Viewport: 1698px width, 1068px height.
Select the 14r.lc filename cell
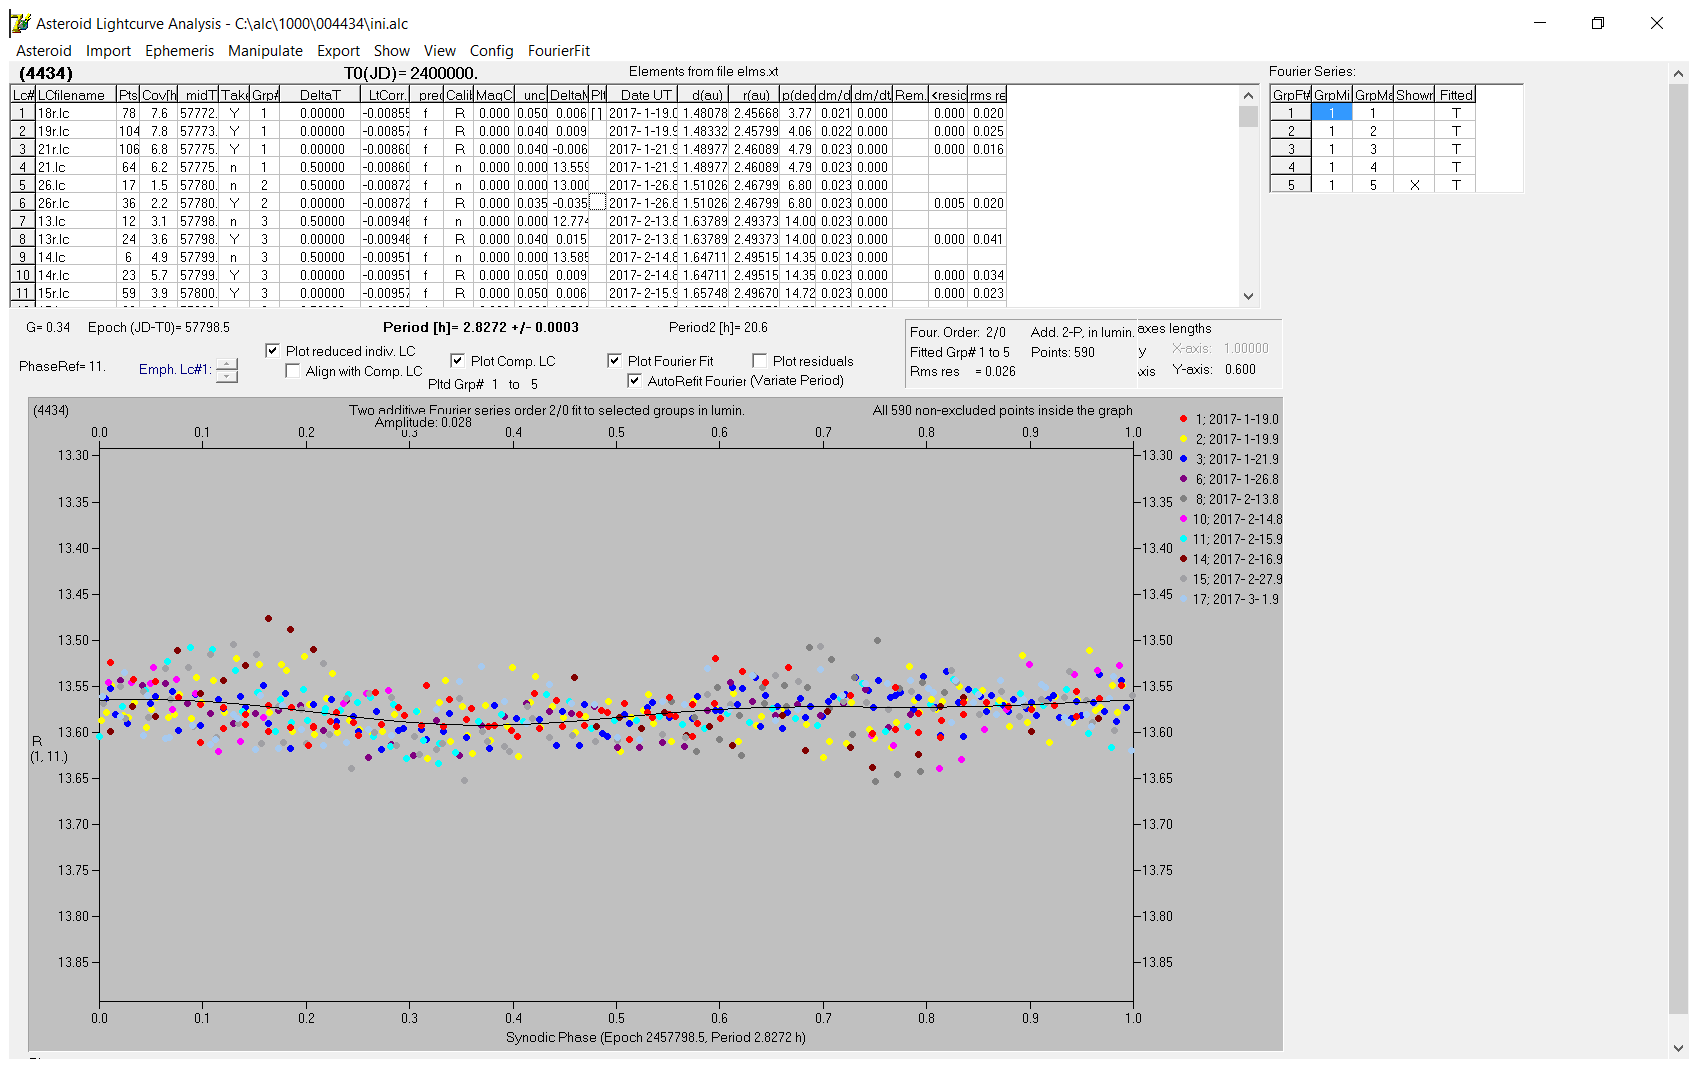point(76,275)
